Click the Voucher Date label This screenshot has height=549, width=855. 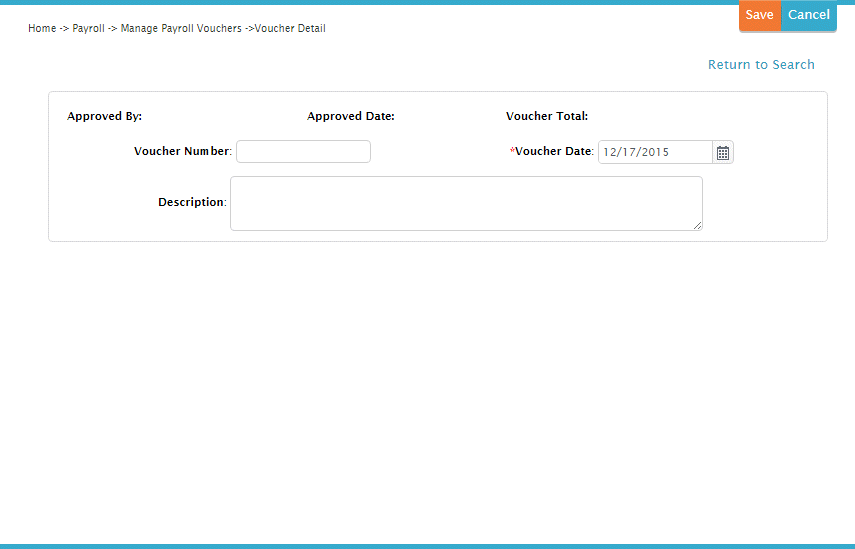coord(552,152)
